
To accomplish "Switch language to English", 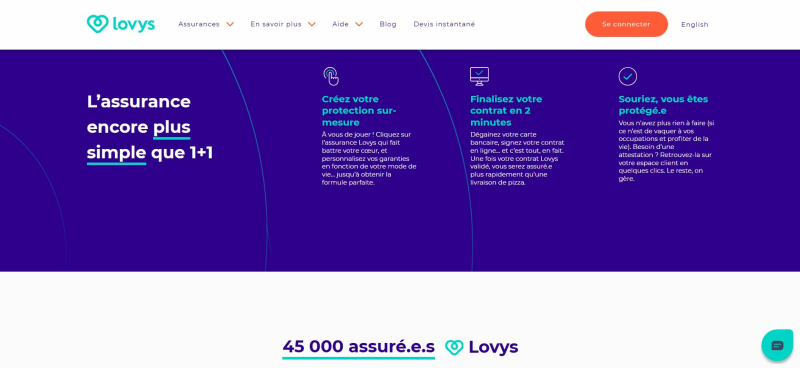I will click(x=694, y=24).
